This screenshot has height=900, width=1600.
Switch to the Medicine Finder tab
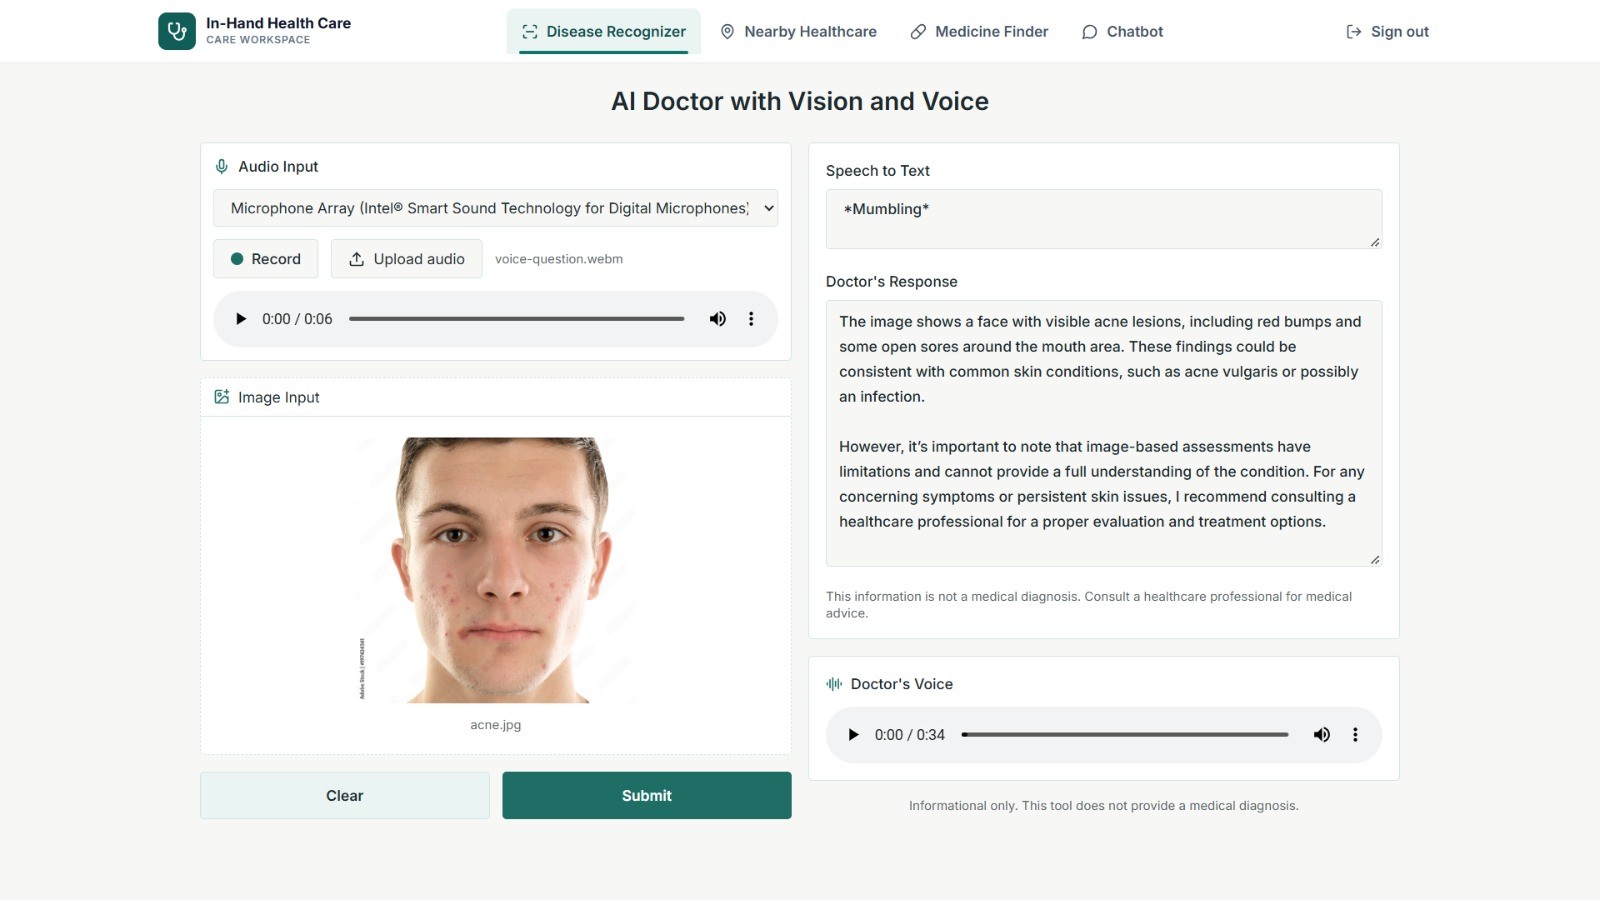[x=979, y=32]
